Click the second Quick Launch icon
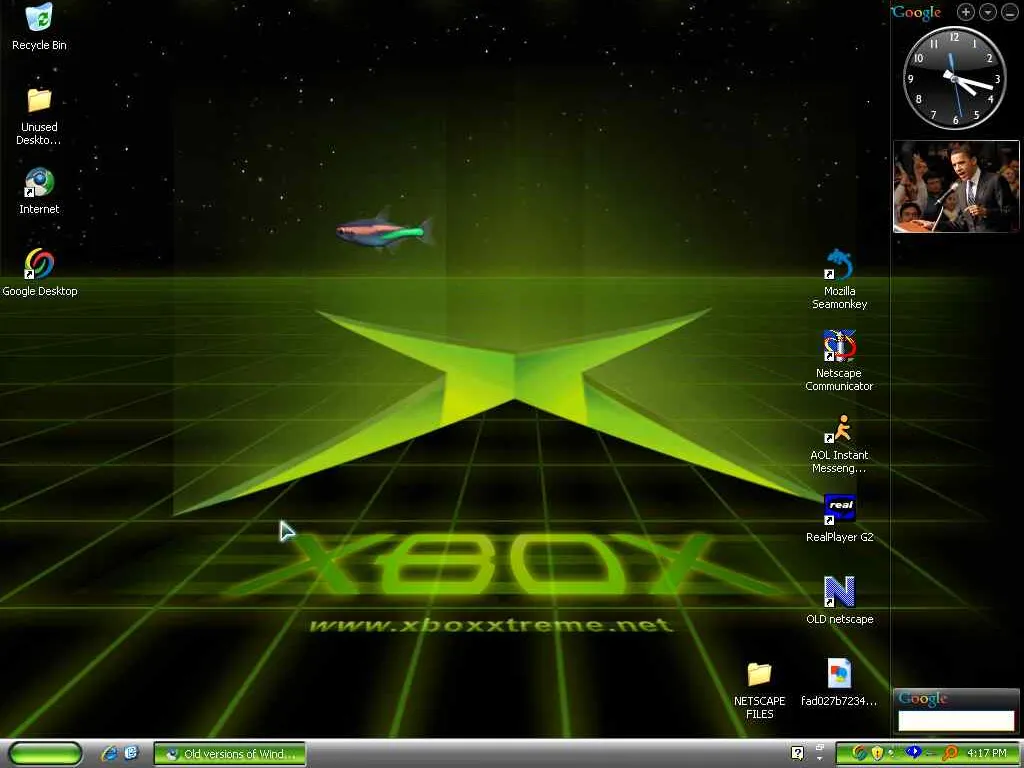The image size is (1024, 768). [131, 753]
